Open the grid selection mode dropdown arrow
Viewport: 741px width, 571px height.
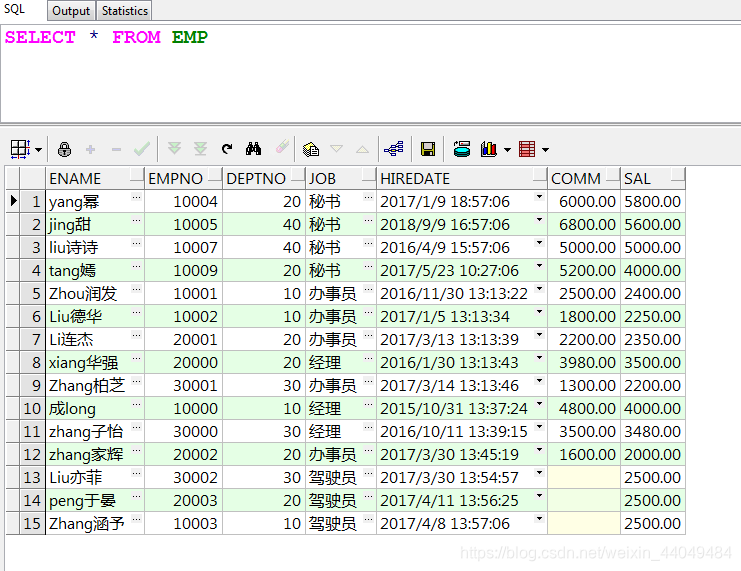coord(38,150)
